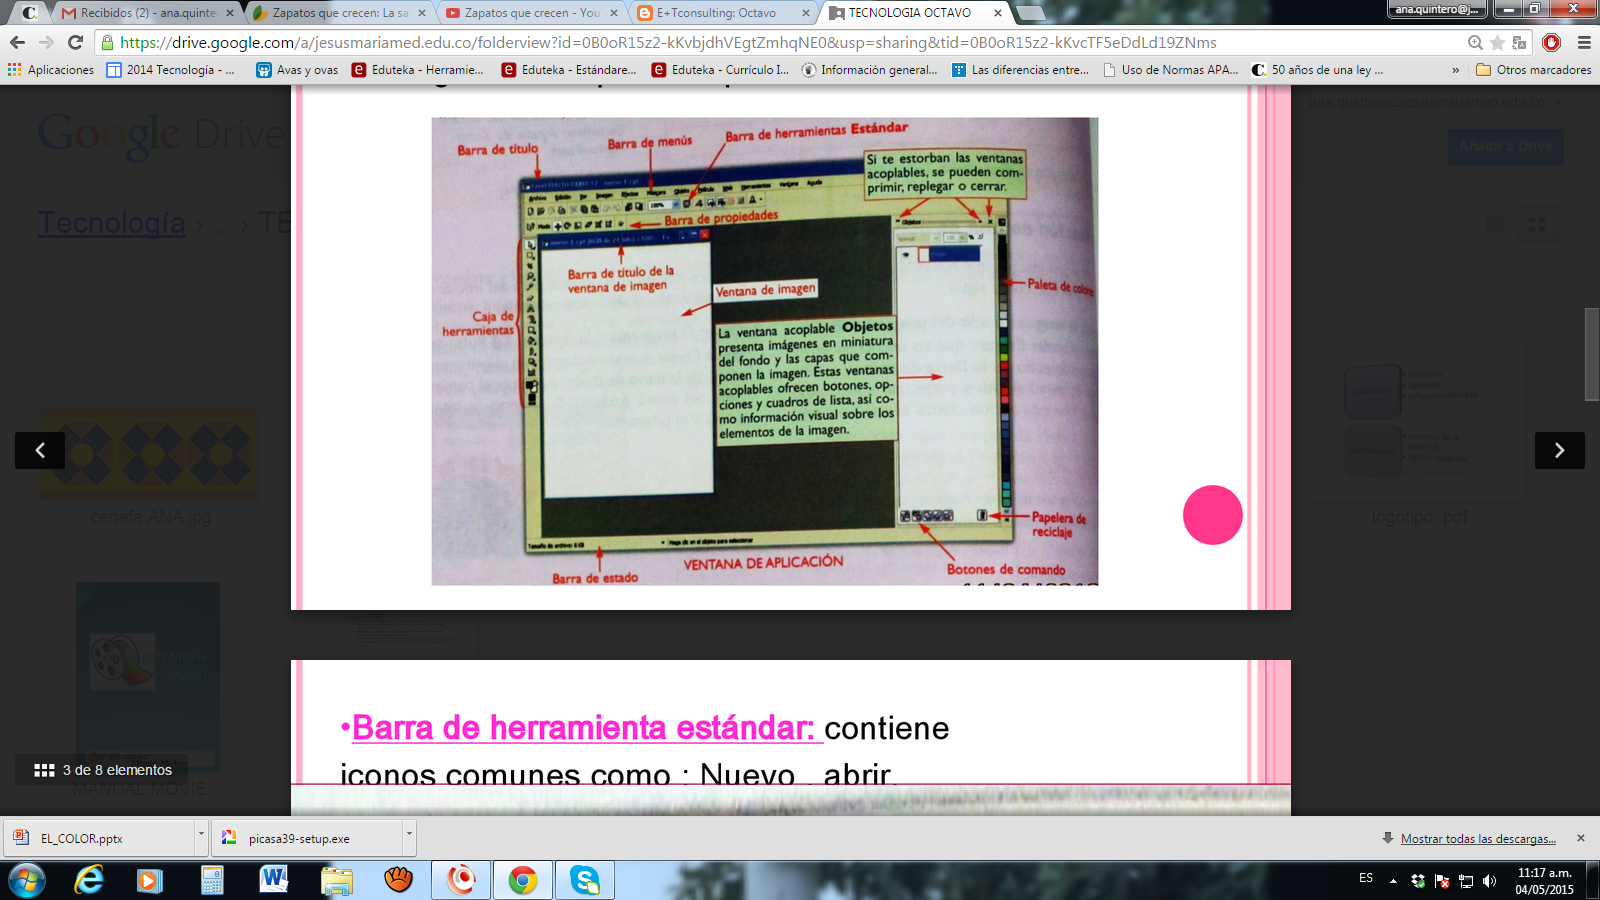The image size is (1600, 900).
Task: Open the Chrome hamburger menu
Action: coord(1584,43)
